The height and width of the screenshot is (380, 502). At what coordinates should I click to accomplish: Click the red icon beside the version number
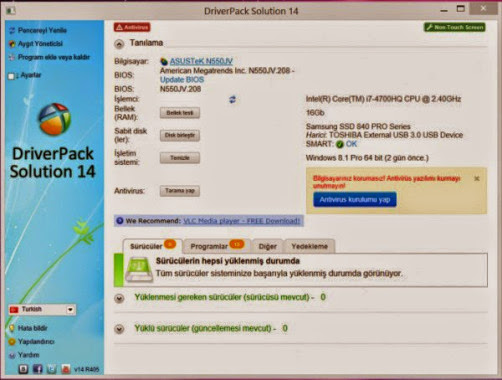(66, 369)
